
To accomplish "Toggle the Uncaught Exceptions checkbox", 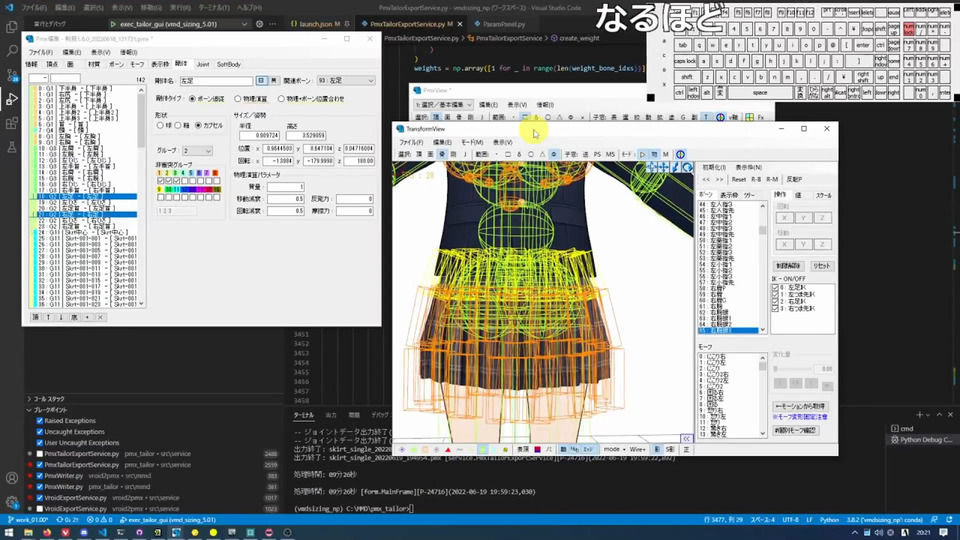I will click(x=39, y=431).
